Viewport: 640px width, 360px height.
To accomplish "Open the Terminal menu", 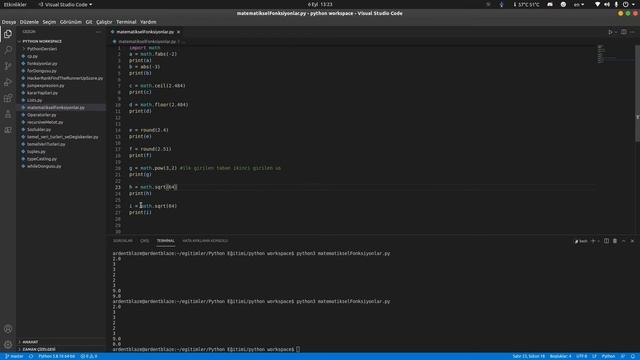I will (x=126, y=22).
